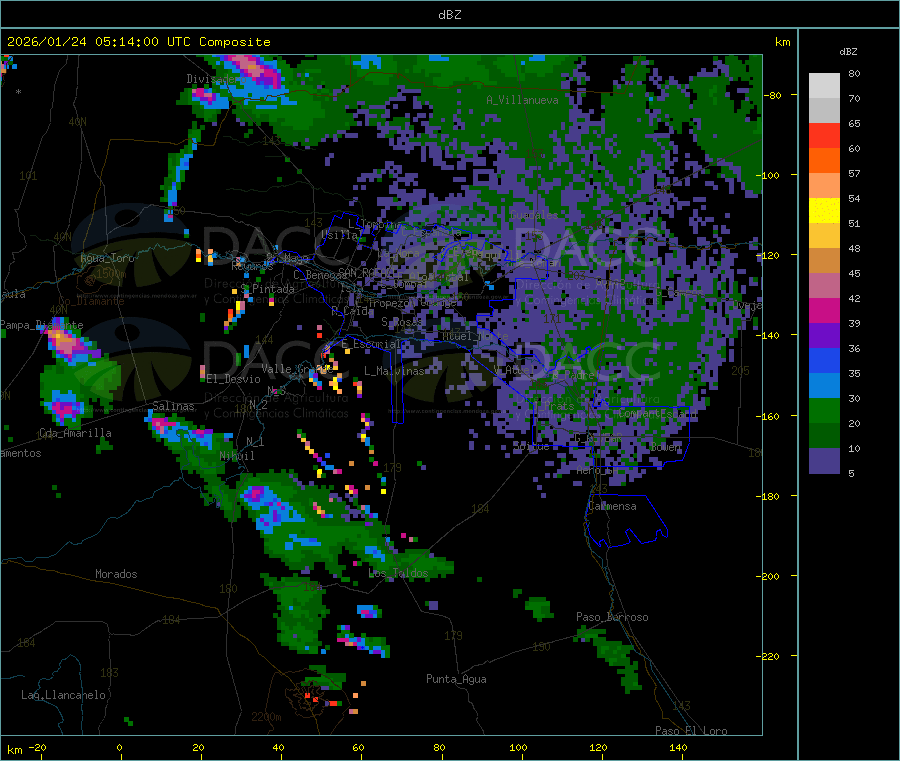The width and height of the screenshot is (900, 761).
Task: Click the 100 km horizontal axis tick
Action: (x=518, y=747)
